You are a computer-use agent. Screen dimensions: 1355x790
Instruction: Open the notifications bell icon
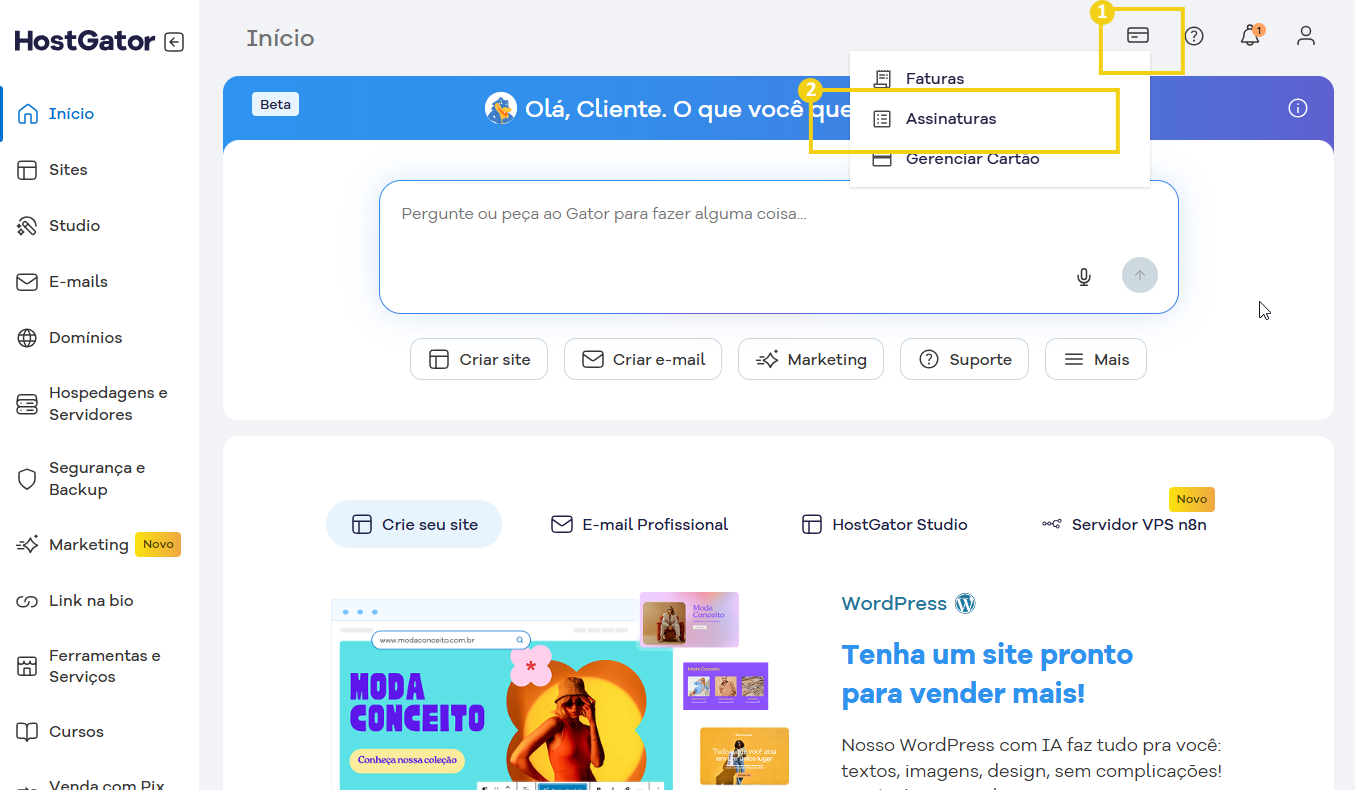click(x=1249, y=37)
